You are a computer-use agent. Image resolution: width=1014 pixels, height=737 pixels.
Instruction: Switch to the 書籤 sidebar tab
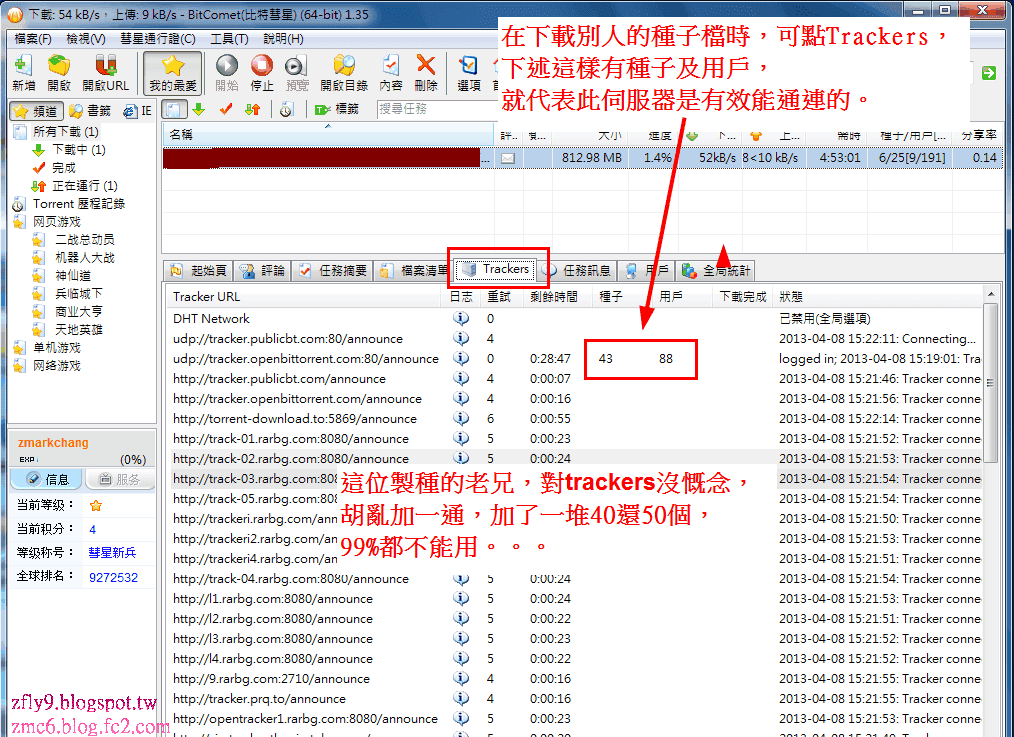tap(90, 111)
